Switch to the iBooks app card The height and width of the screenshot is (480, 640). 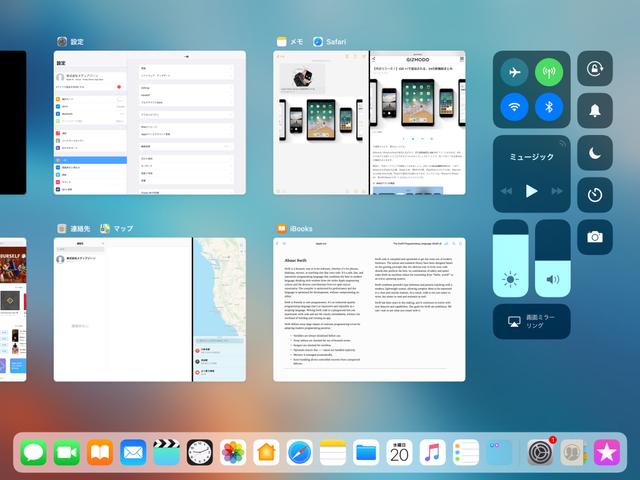coord(369,309)
